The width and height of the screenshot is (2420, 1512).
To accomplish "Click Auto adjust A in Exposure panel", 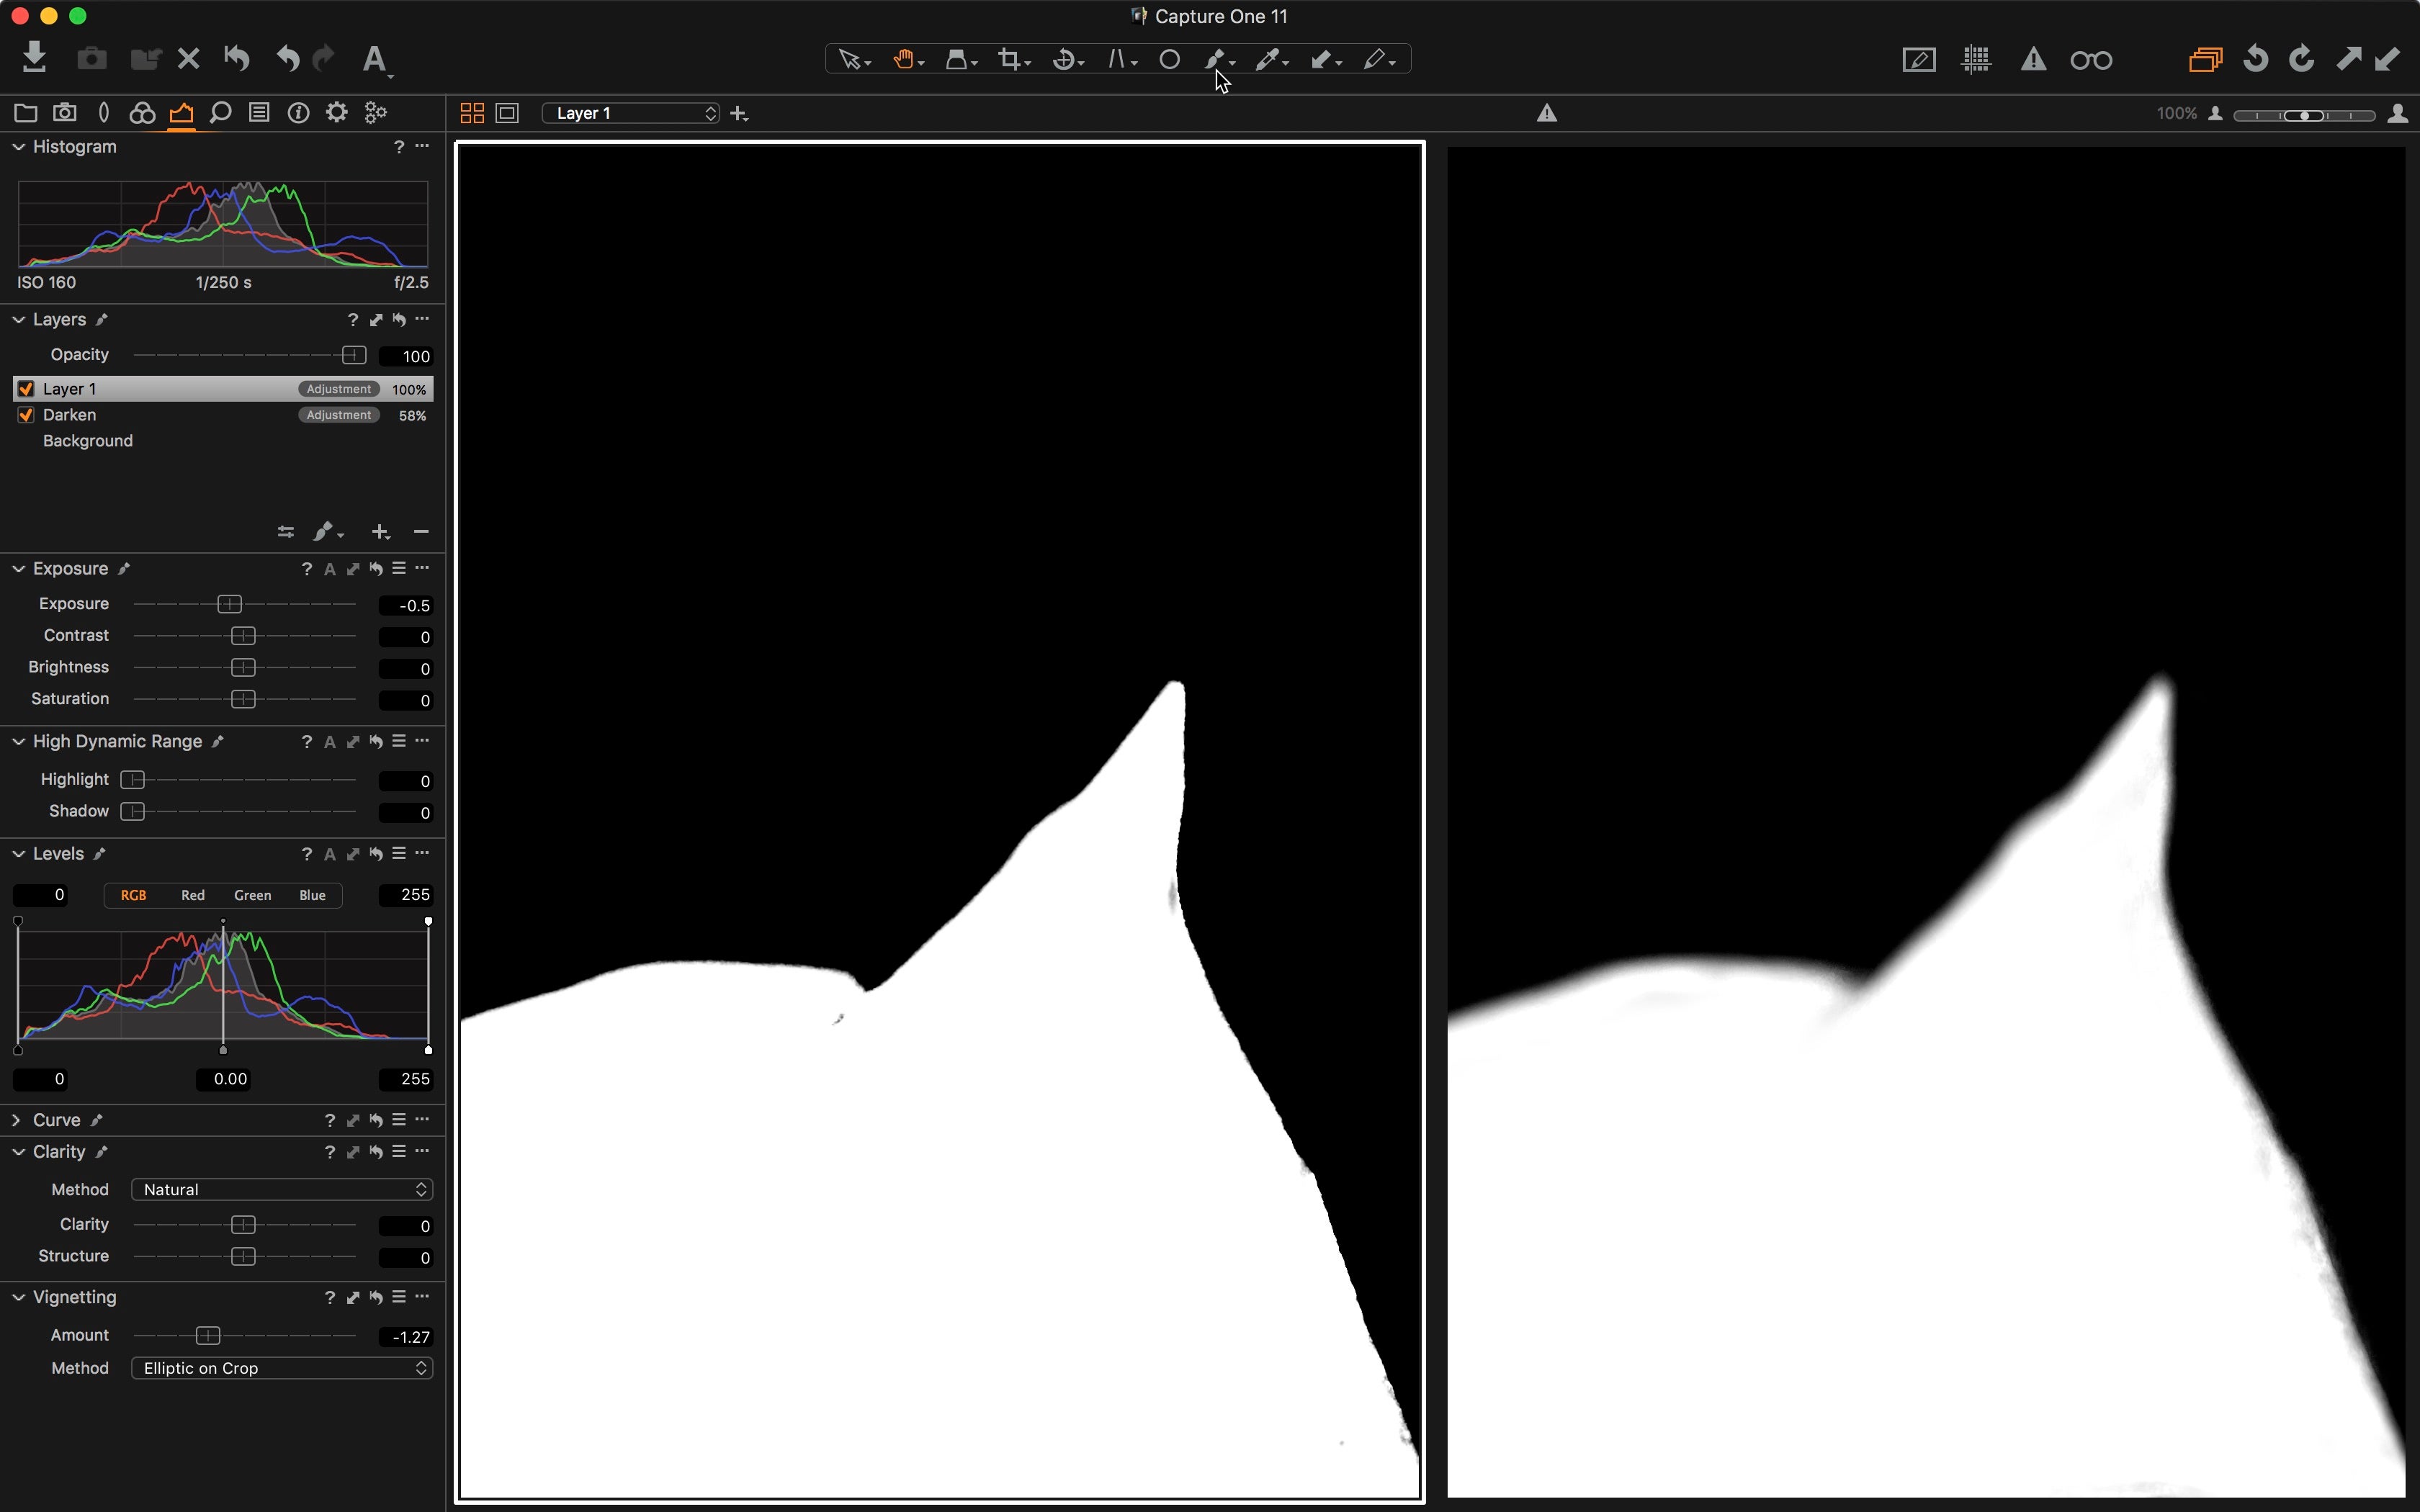I will [x=330, y=570].
